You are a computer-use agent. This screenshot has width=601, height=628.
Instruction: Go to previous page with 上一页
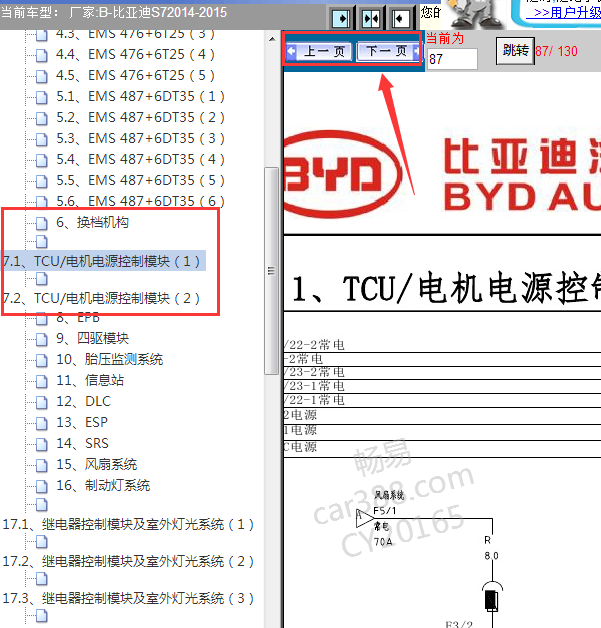click(319, 51)
